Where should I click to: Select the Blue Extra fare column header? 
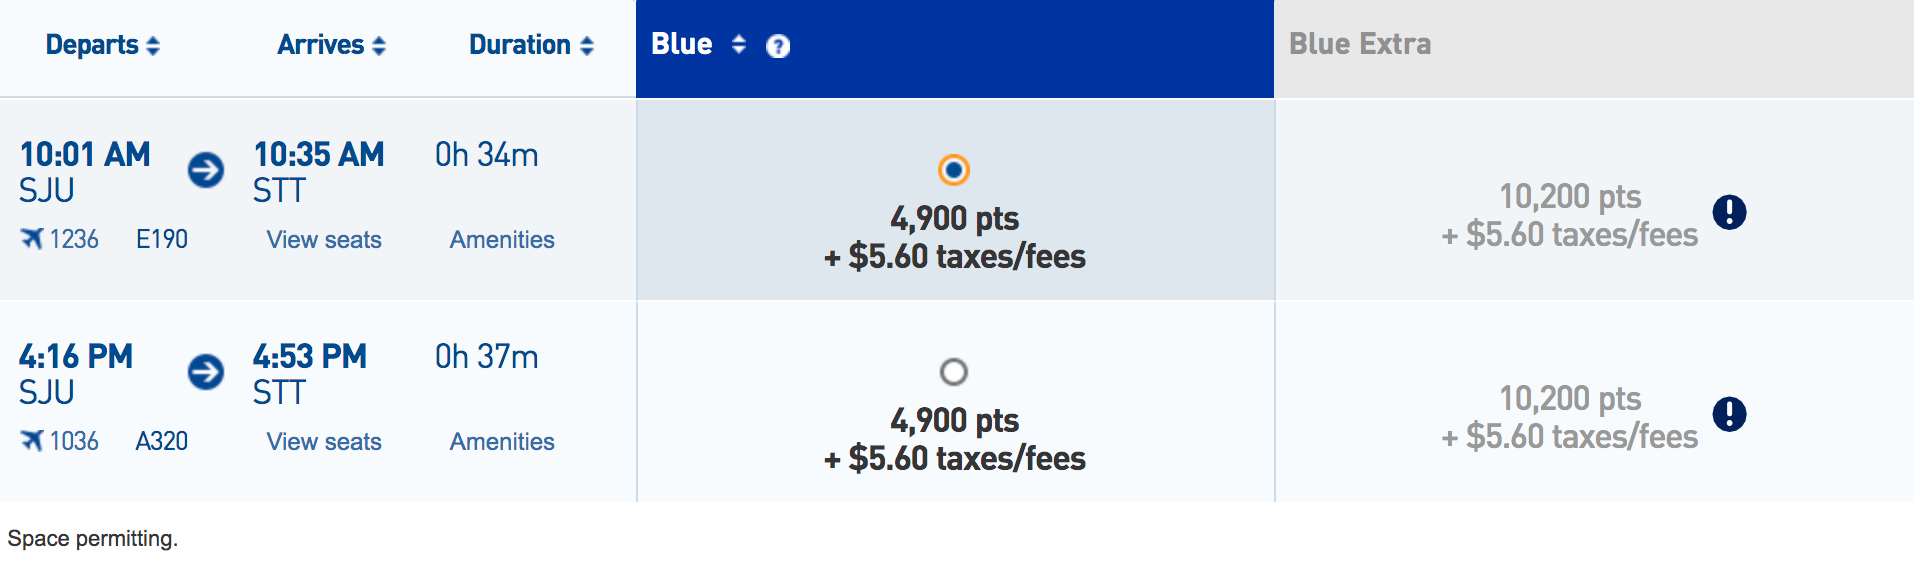tap(1360, 45)
